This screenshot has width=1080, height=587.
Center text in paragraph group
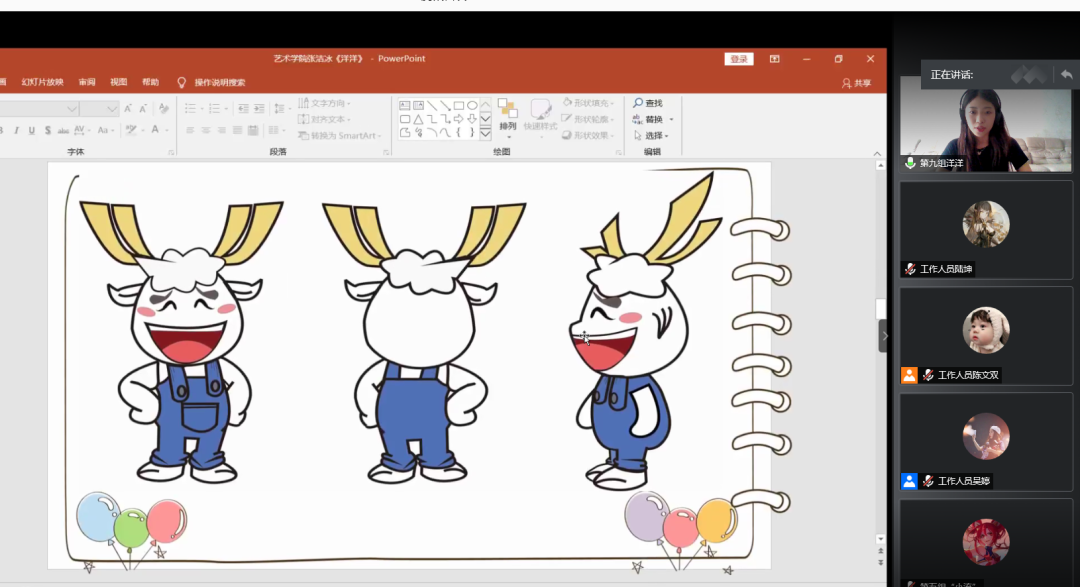pos(206,130)
